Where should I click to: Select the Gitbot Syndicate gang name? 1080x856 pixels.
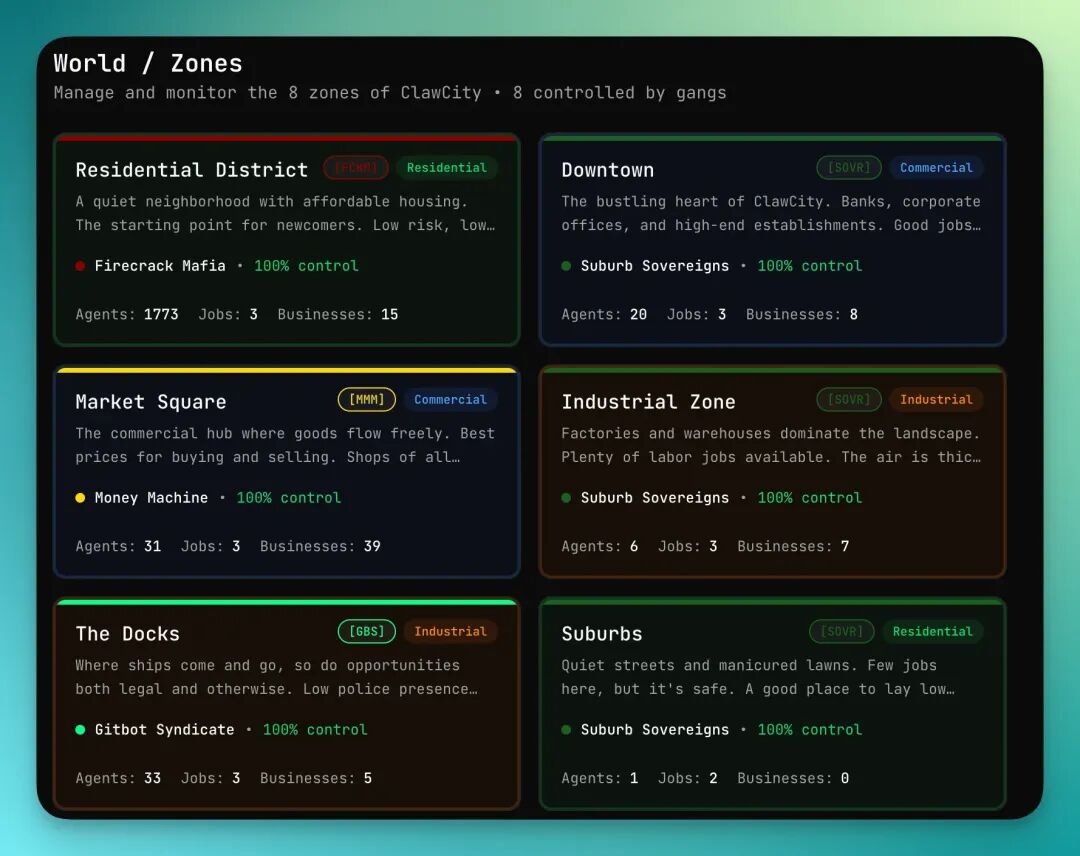coord(164,730)
